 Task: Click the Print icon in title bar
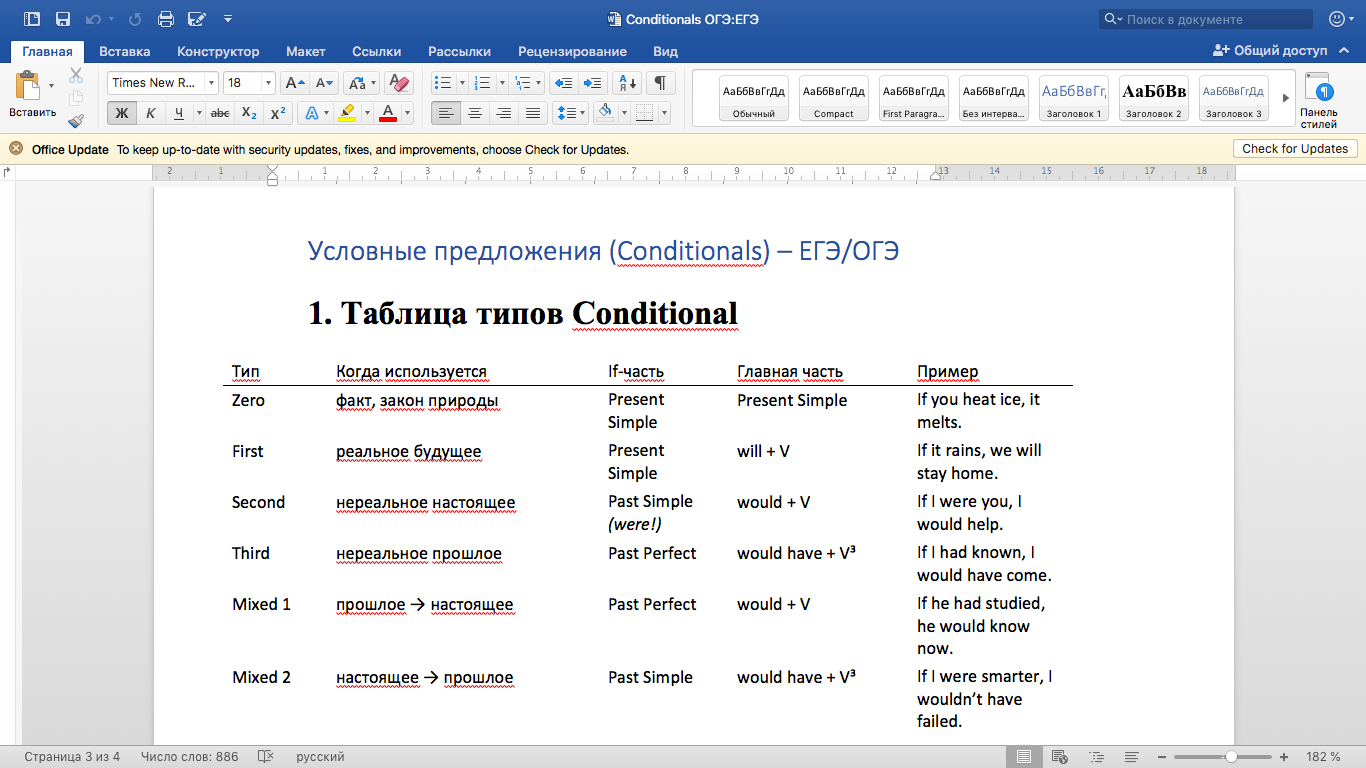(166, 19)
